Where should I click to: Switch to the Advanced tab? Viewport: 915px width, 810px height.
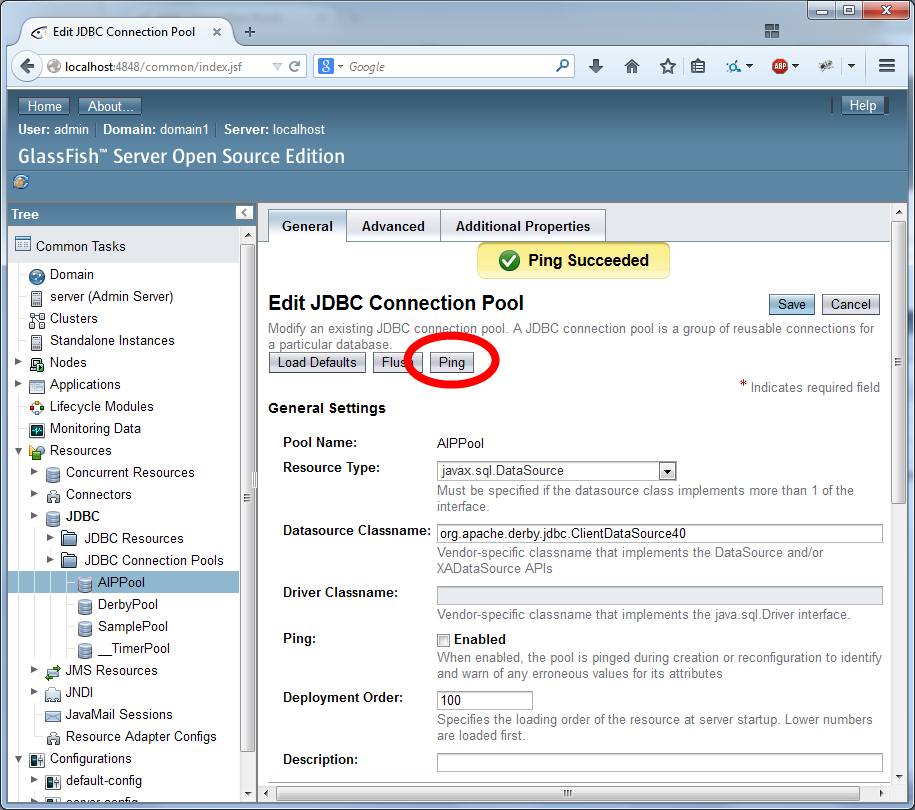coord(393,226)
